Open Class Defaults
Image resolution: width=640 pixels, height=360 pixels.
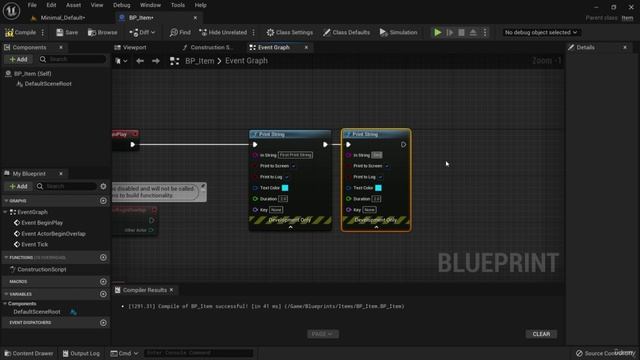(x=347, y=32)
